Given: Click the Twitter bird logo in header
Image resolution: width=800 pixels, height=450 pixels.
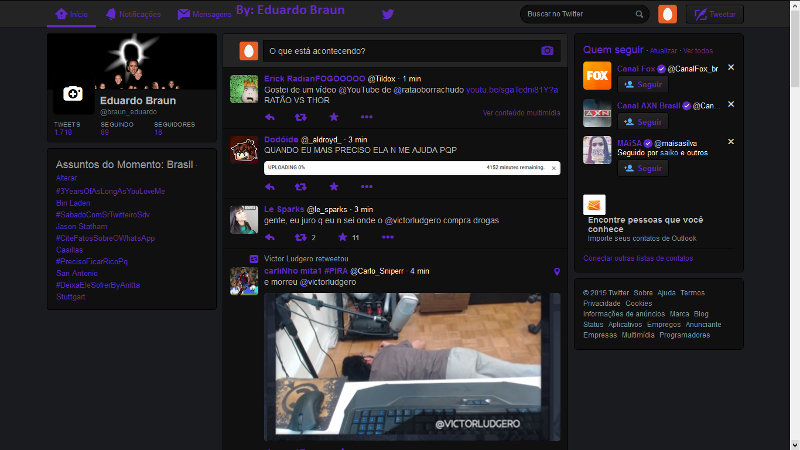Looking at the screenshot, I should click(x=388, y=14).
